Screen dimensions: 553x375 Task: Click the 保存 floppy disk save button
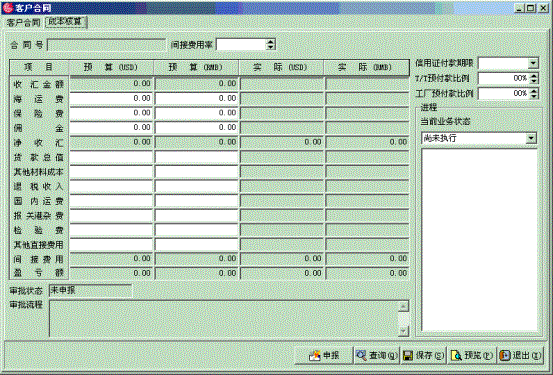(424, 355)
